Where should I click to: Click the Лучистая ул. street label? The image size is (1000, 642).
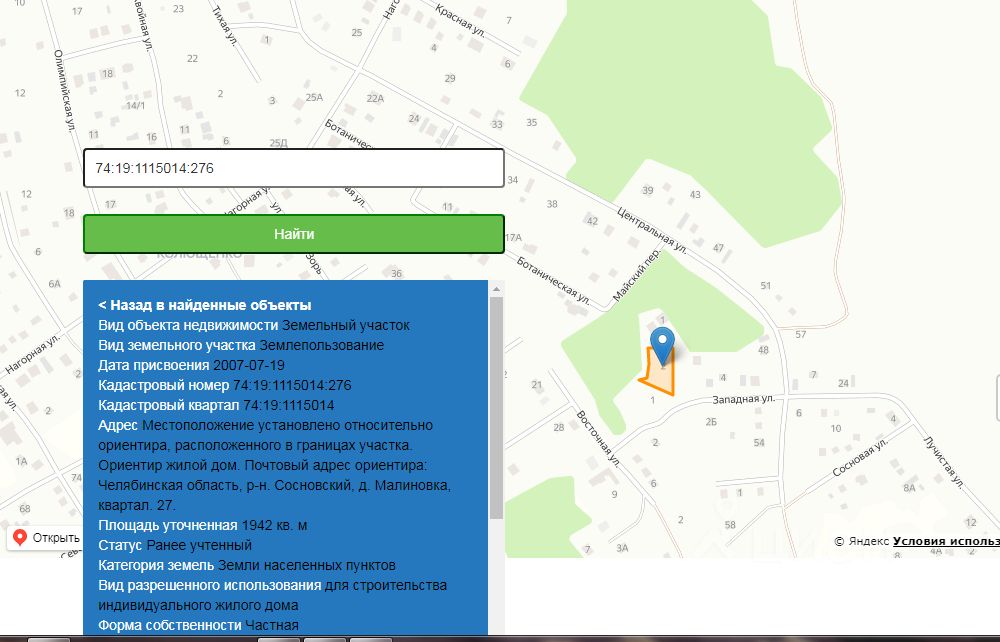(941, 462)
